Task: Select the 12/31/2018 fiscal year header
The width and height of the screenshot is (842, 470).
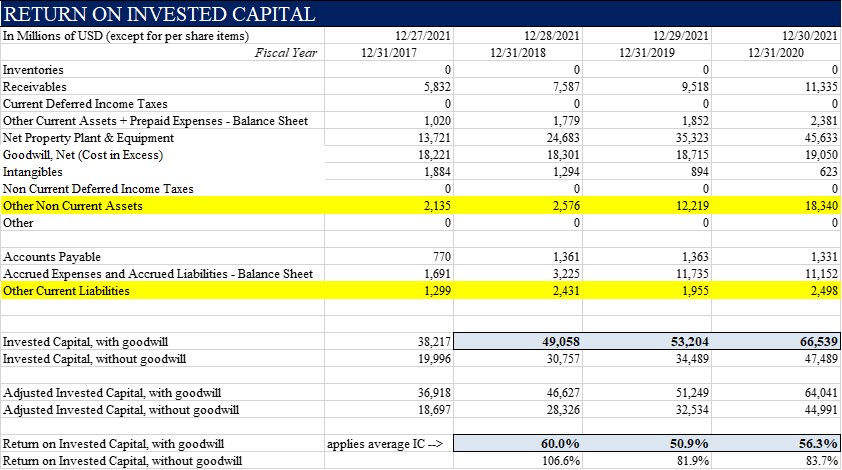Action: [x=518, y=53]
